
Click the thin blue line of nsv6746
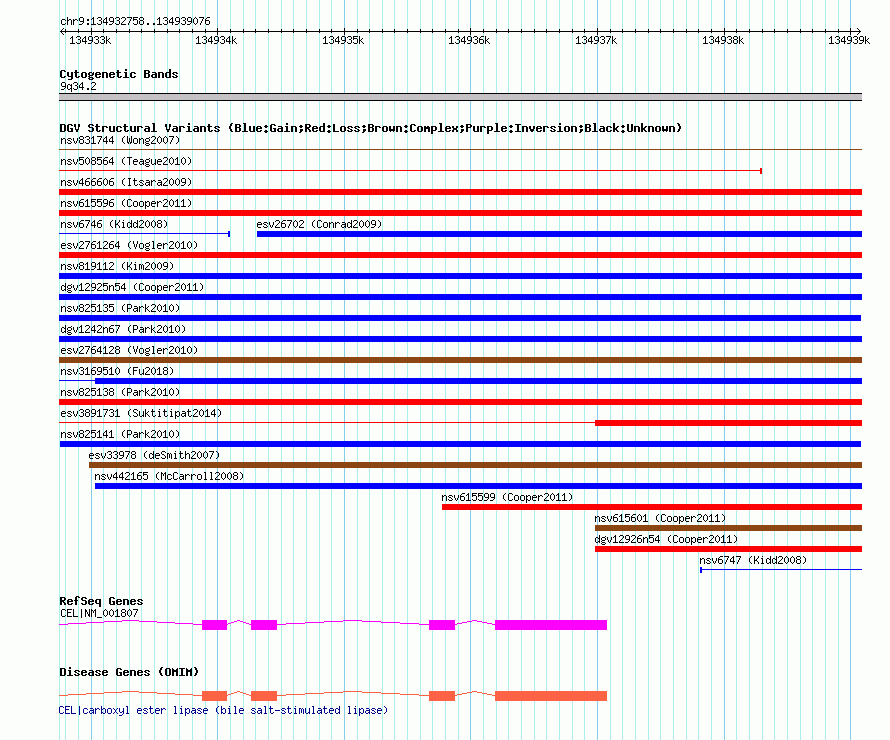coord(144,234)
